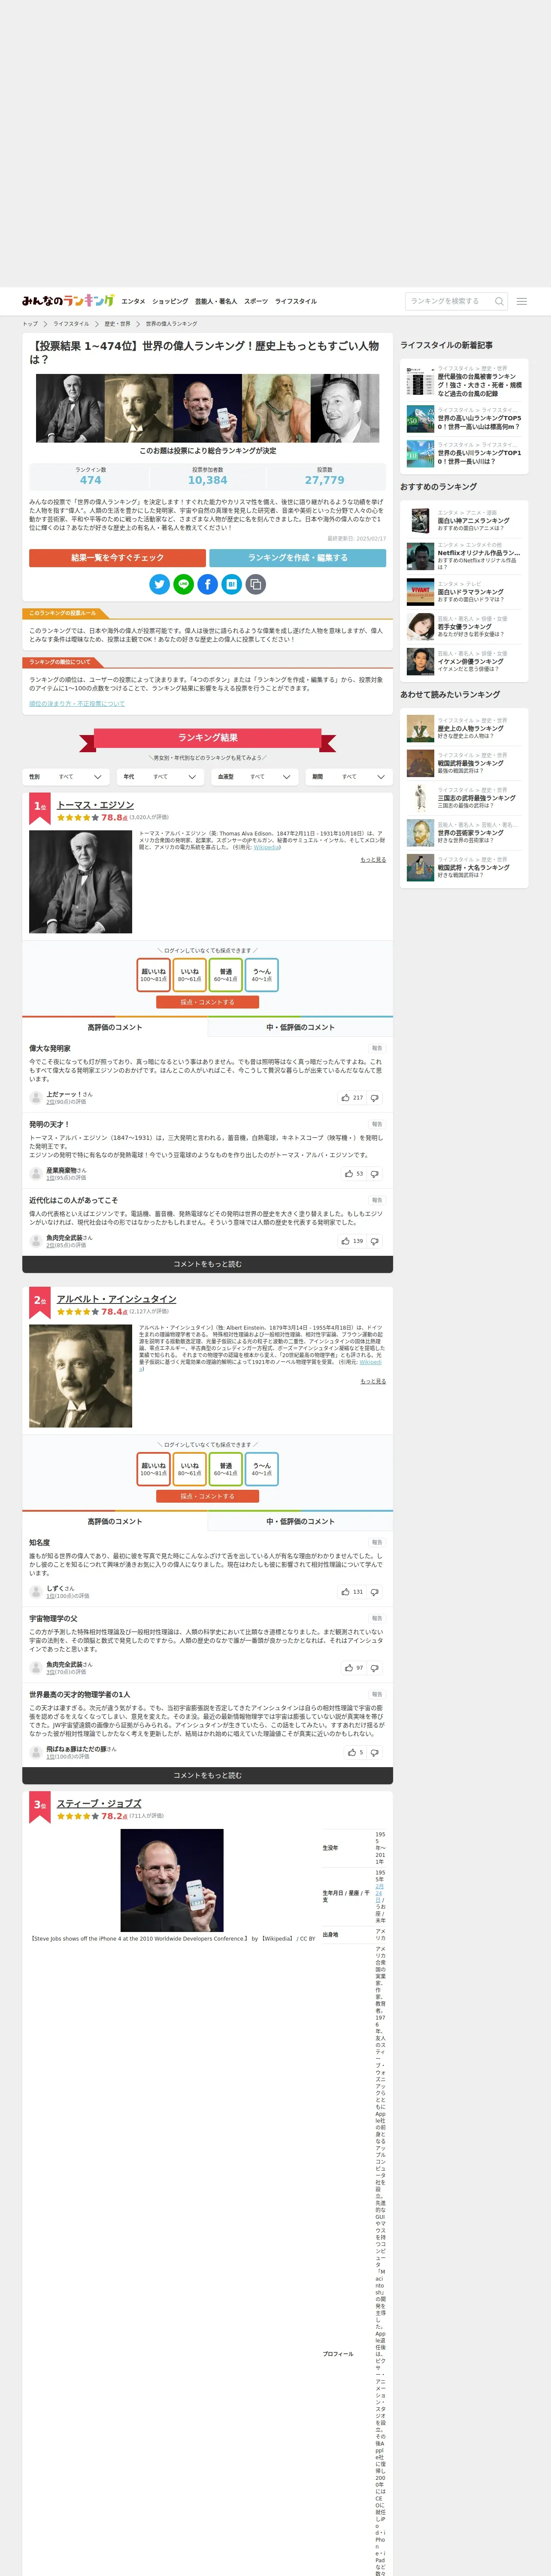The width and height of the screenshot is (551, 2576).
Task: Open 戦国武将最強ランキング sidebar thumbnail
Action: coord(420,763)
